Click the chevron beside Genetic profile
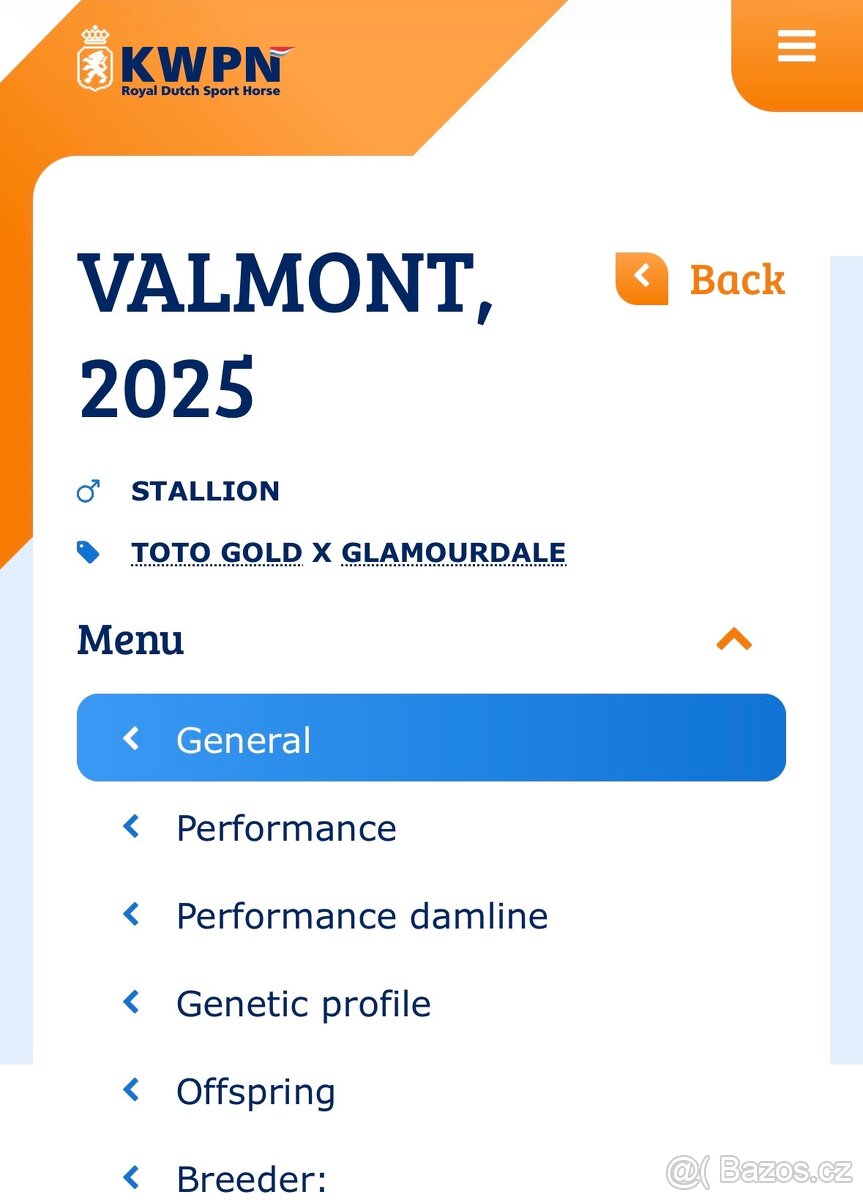This screenshot has width=863, height=1200. coord(131,1001)
